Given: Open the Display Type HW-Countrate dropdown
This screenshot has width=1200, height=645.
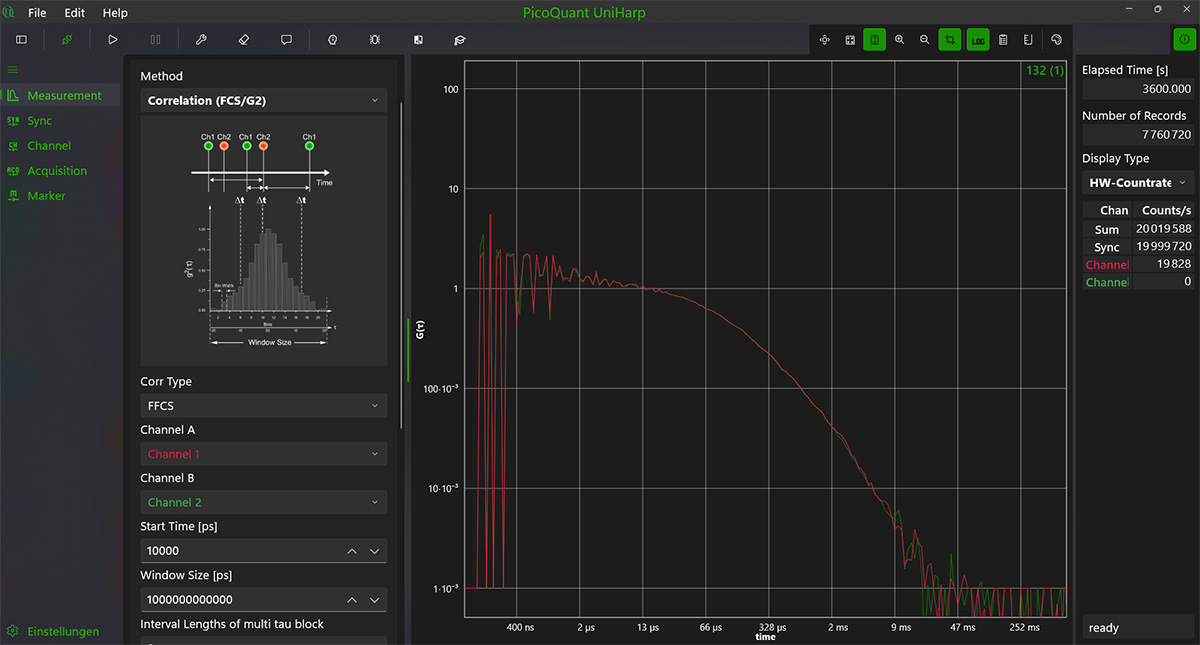Looking at the screenshot, I should 1138,182.
